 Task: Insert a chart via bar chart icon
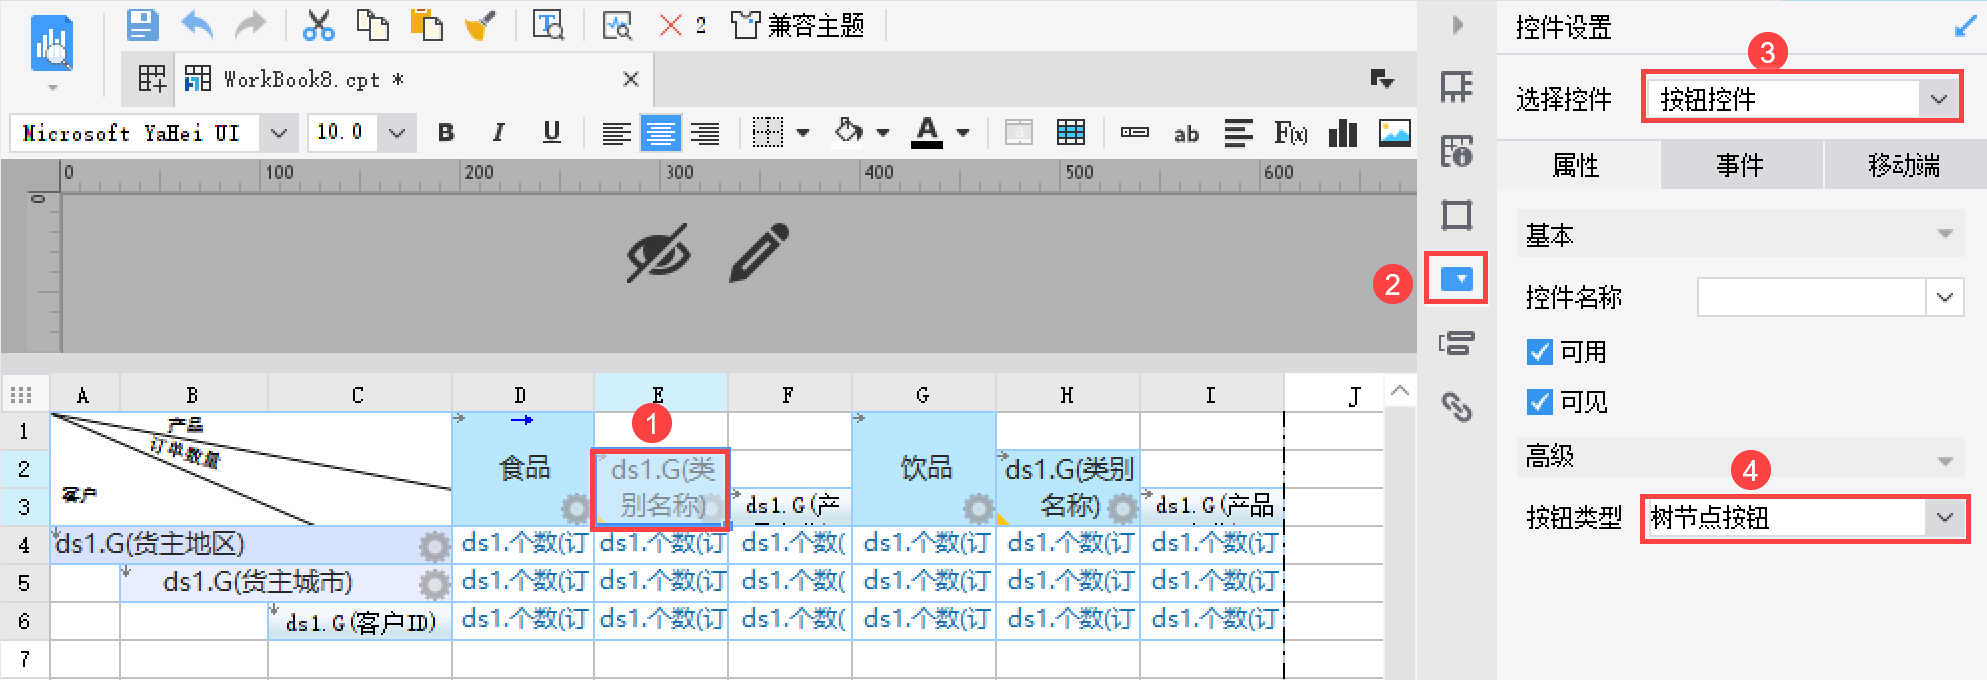tap(1342, 133)
